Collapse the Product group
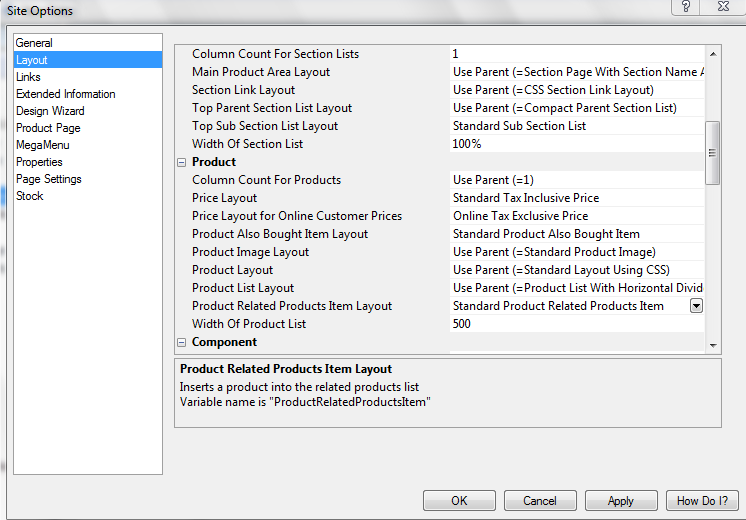746x520 pixels. [182, 162]
